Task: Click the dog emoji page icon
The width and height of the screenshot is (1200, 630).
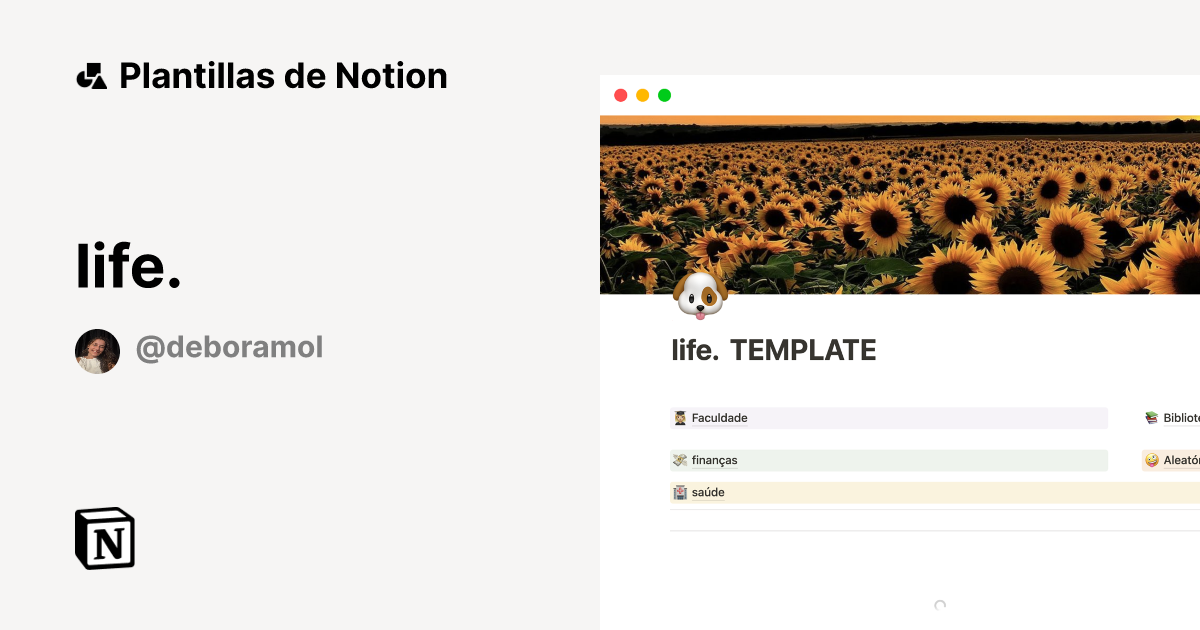Action: click(700, 293)
